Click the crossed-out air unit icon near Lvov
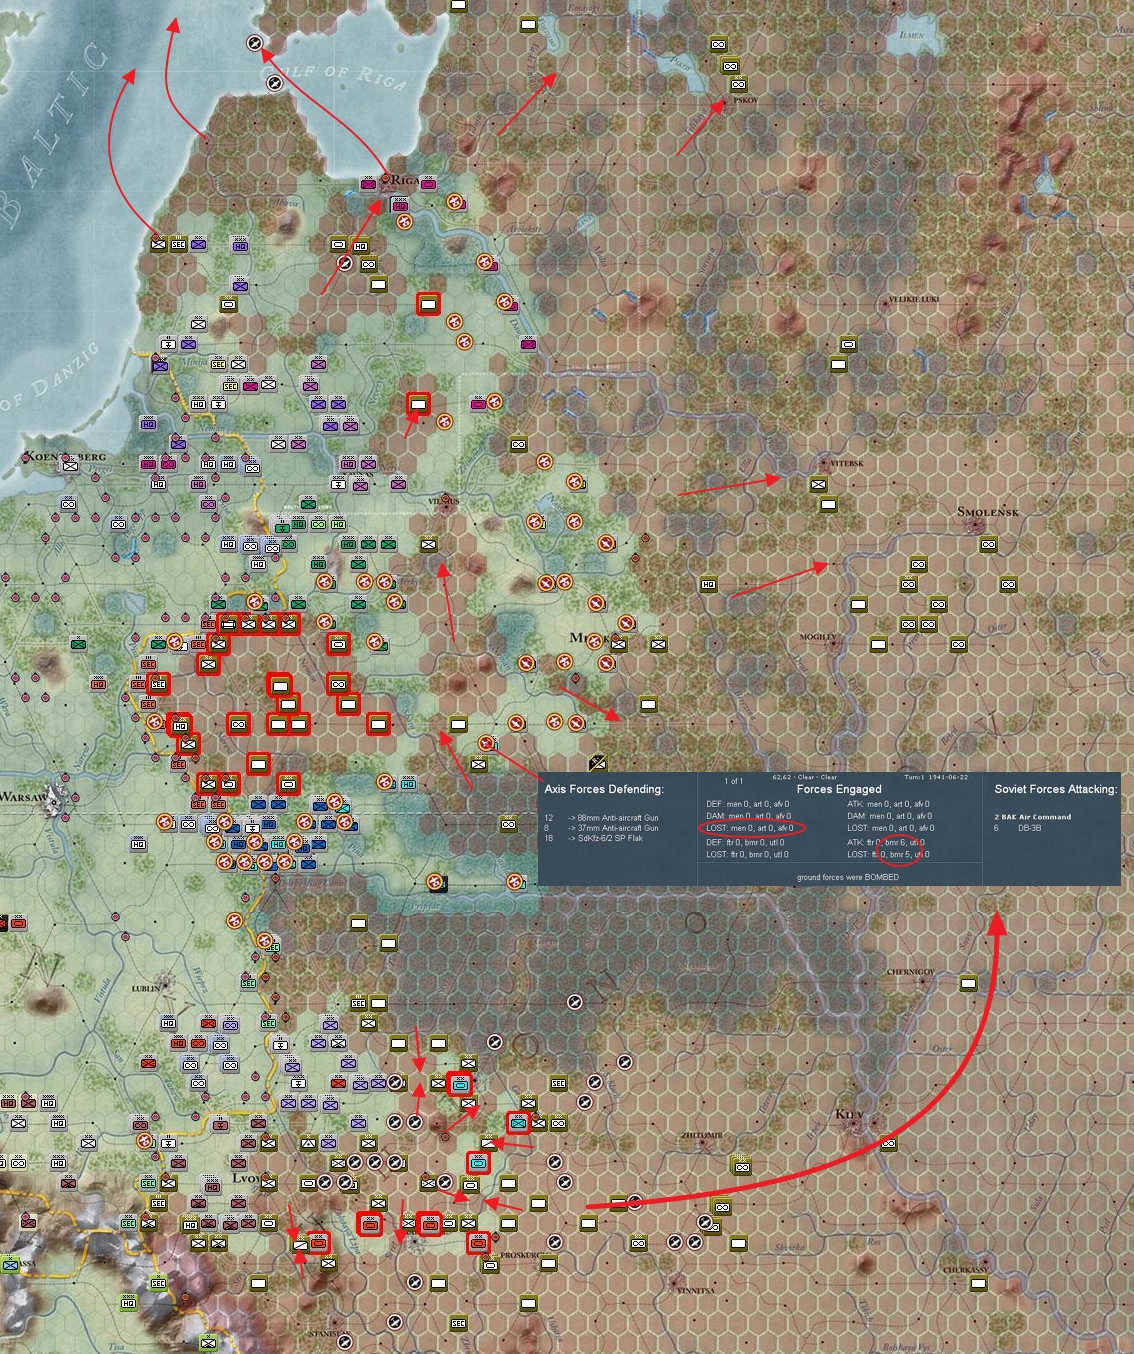1134x1354 pixels. pos(325,1183)
